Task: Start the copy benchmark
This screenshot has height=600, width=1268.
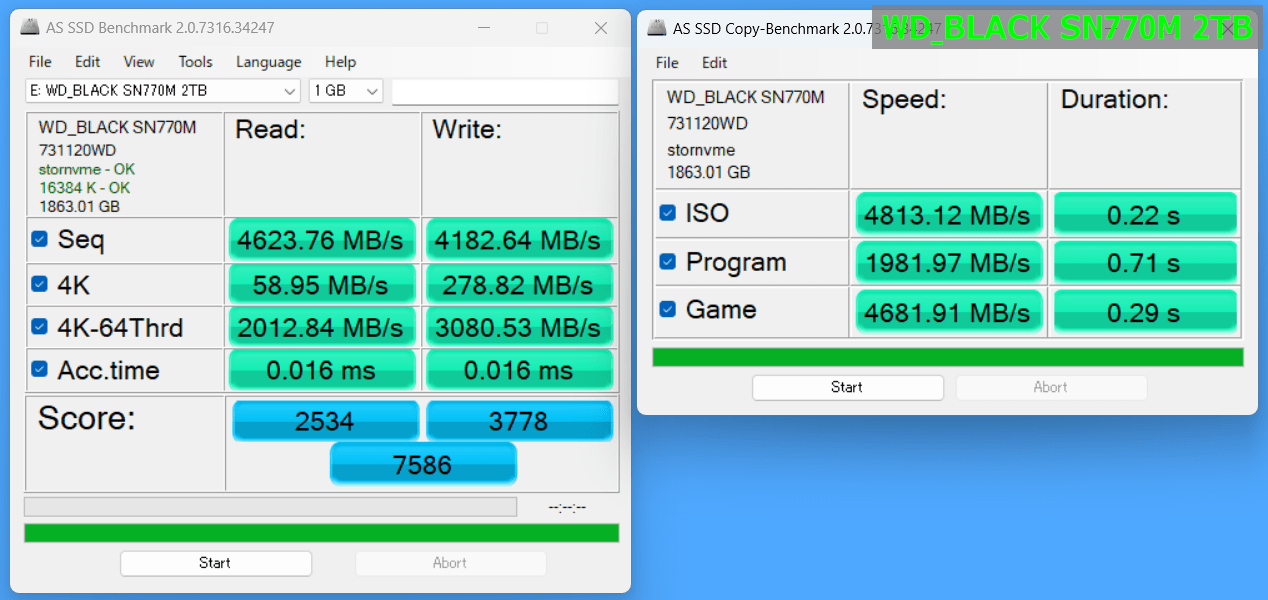Action: coord(847,387)
